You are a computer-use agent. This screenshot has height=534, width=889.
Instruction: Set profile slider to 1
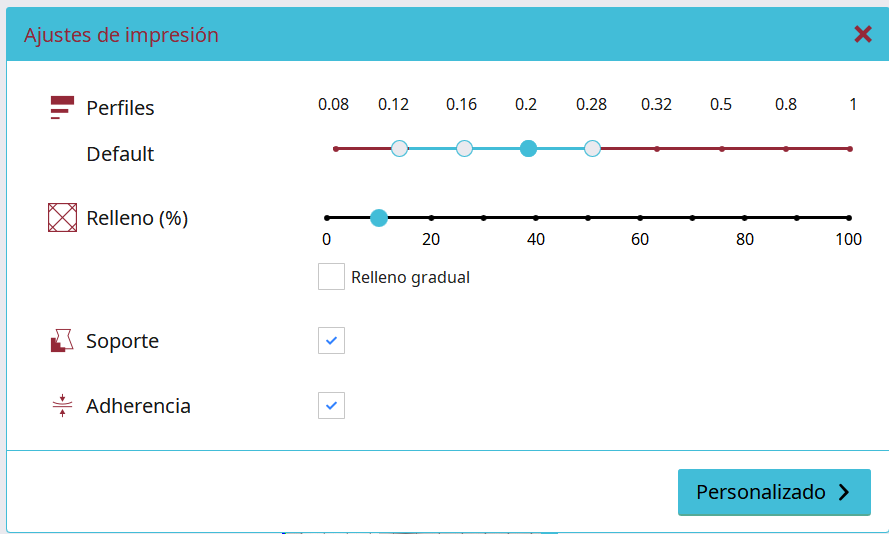850,149
